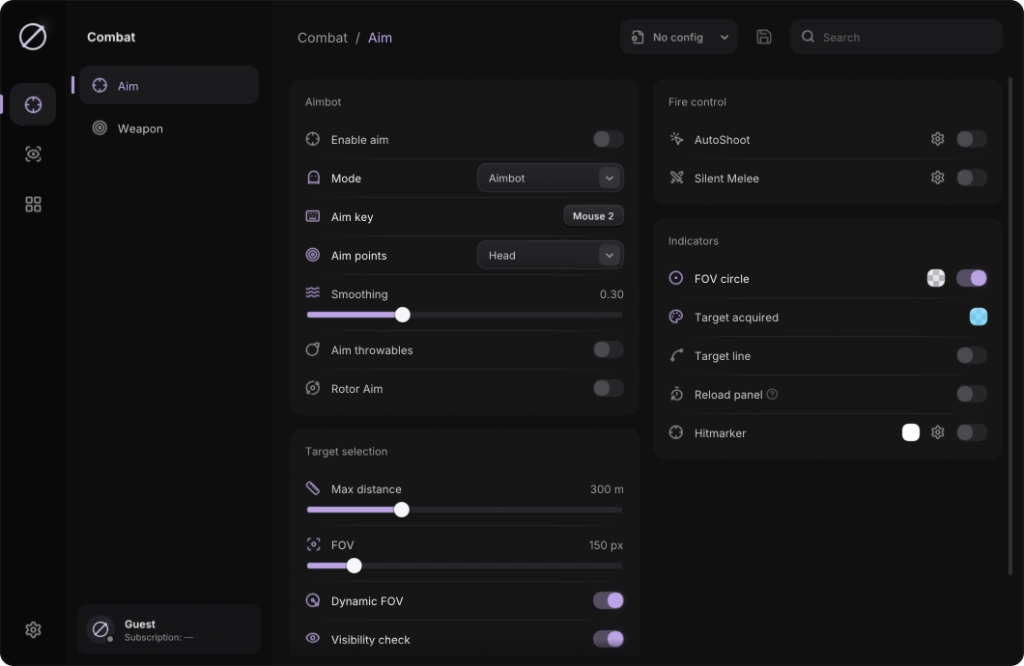The image size is (1024, 666).
Task: Click the Search input field
Action: pyautogui.click(x=896, y=37)
